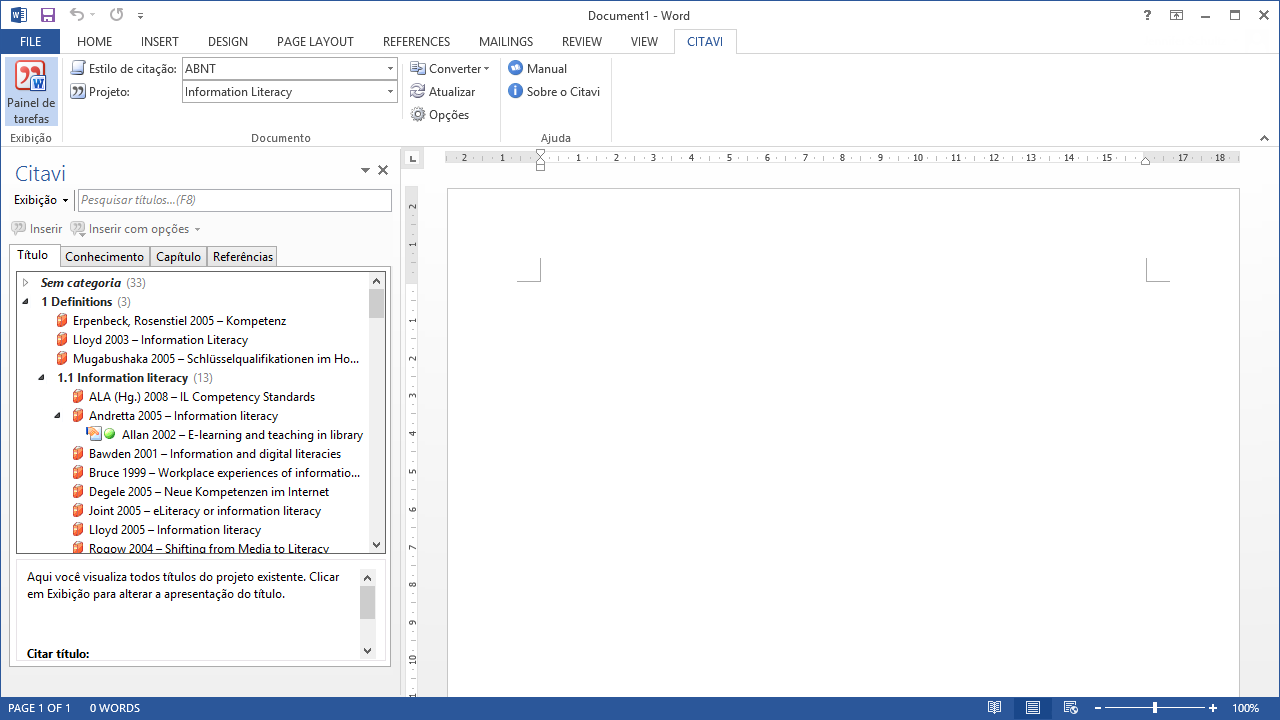Screen dimensions: 1280x720
Task: Click the Converter button in ribbon
Action: (x=450, y=68)
